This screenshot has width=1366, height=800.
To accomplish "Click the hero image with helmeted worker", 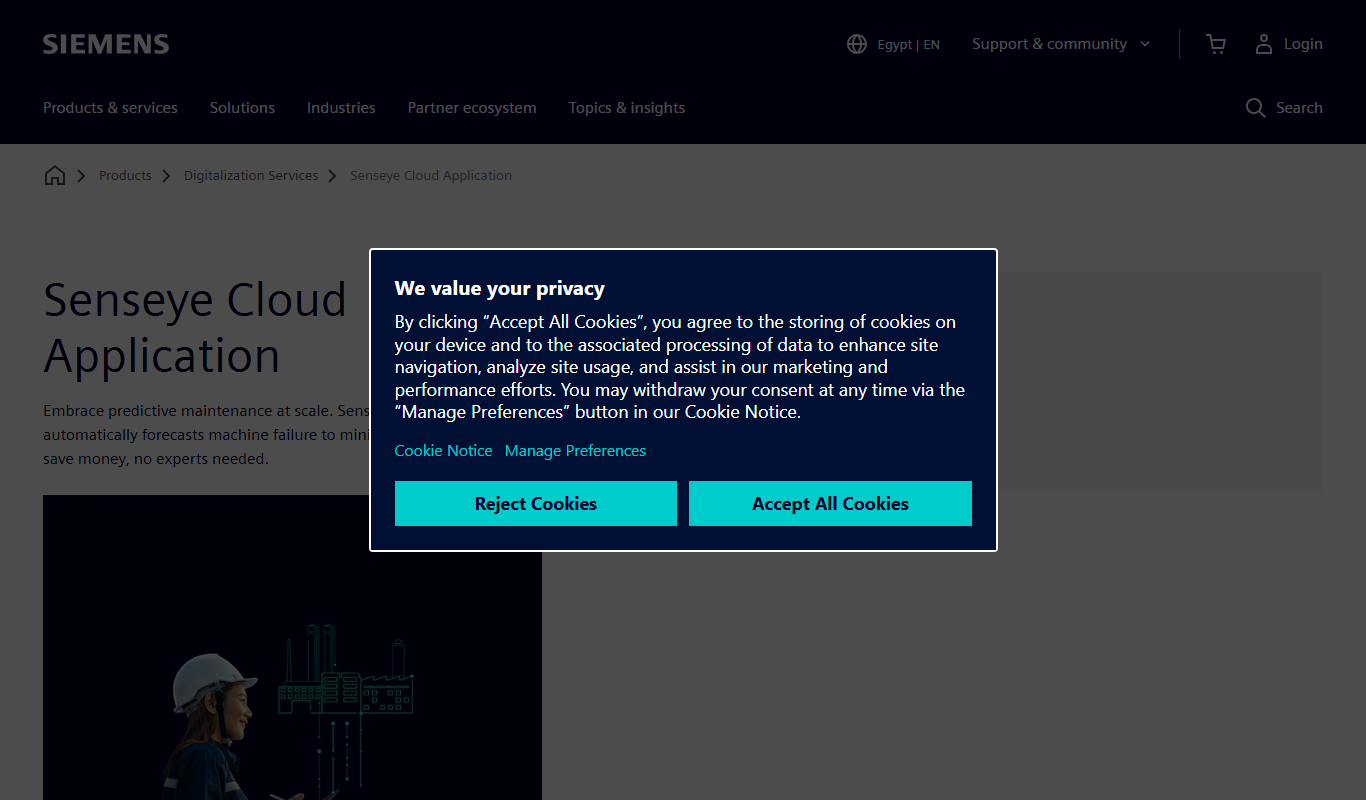I will click(292, 647).
